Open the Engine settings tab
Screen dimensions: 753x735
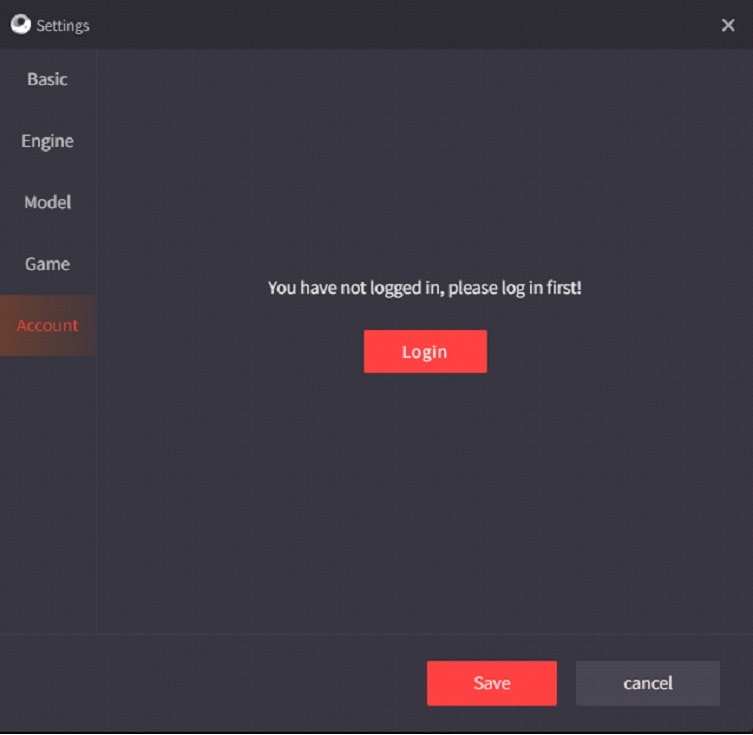pyautogui.click(x=48, y=141)
